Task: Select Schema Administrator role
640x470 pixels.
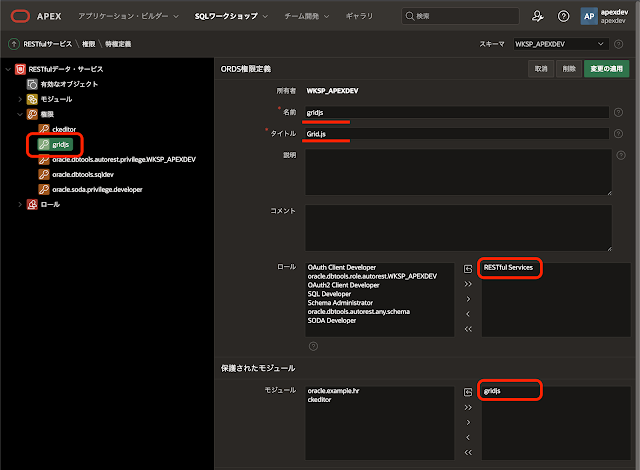Action: point(340,303)
